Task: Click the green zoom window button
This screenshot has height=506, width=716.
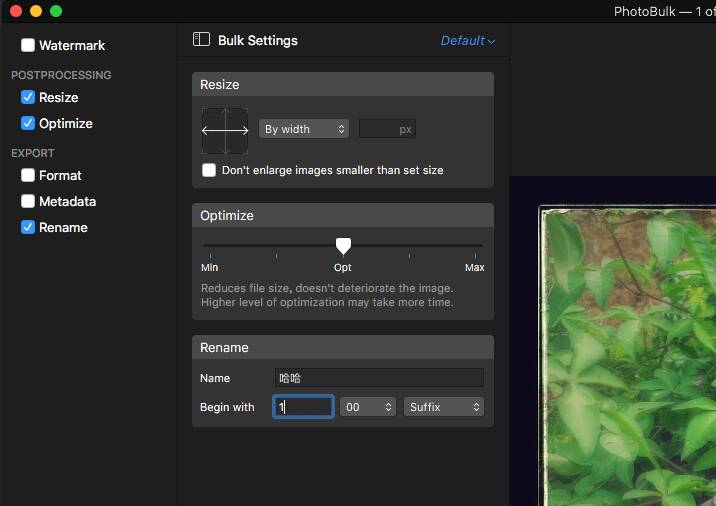Action: 56,11
